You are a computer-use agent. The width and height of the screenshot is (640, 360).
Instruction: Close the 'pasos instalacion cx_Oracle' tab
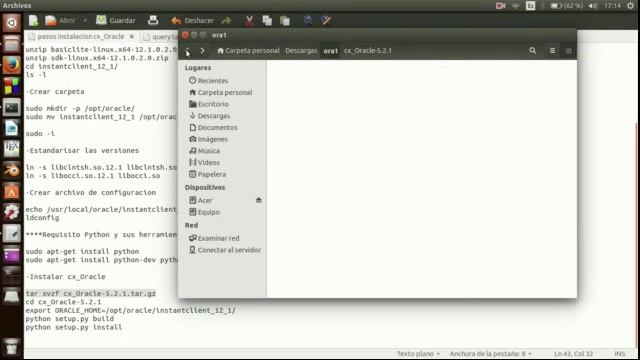(132, 36)
